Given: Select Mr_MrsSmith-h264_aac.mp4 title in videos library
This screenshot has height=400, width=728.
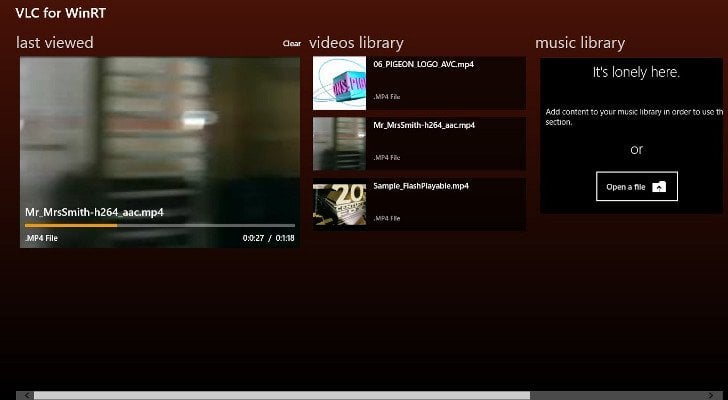Looking at the screenshot, I should (424, 125).
